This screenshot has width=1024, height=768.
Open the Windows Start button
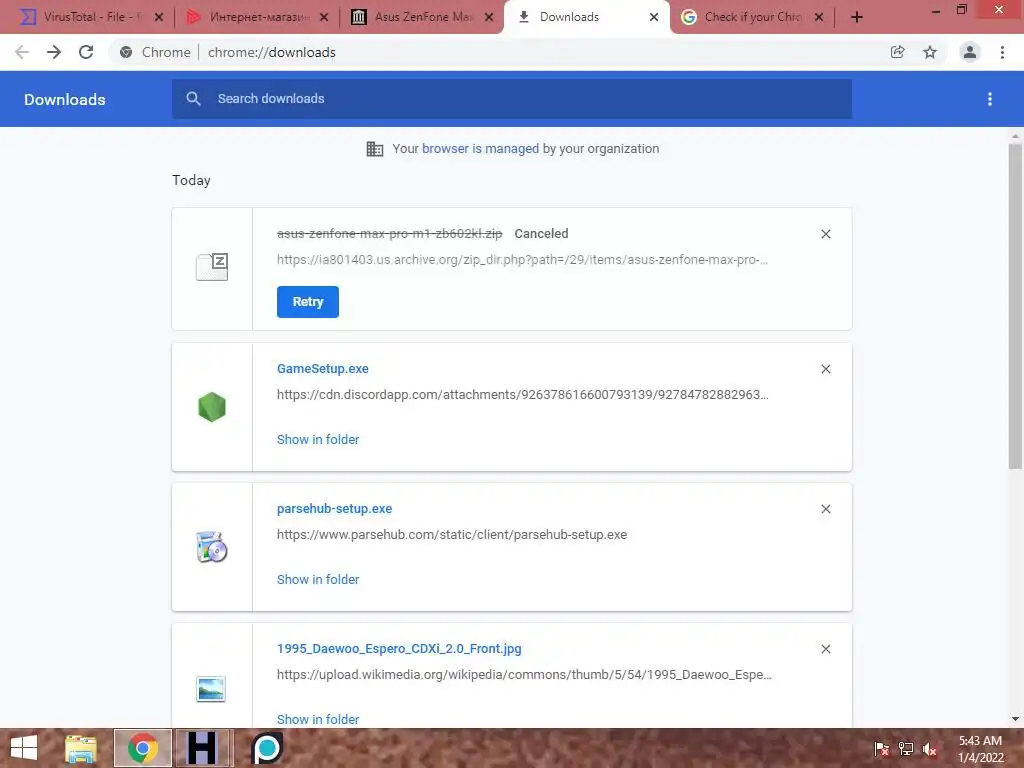coord(24,748)
